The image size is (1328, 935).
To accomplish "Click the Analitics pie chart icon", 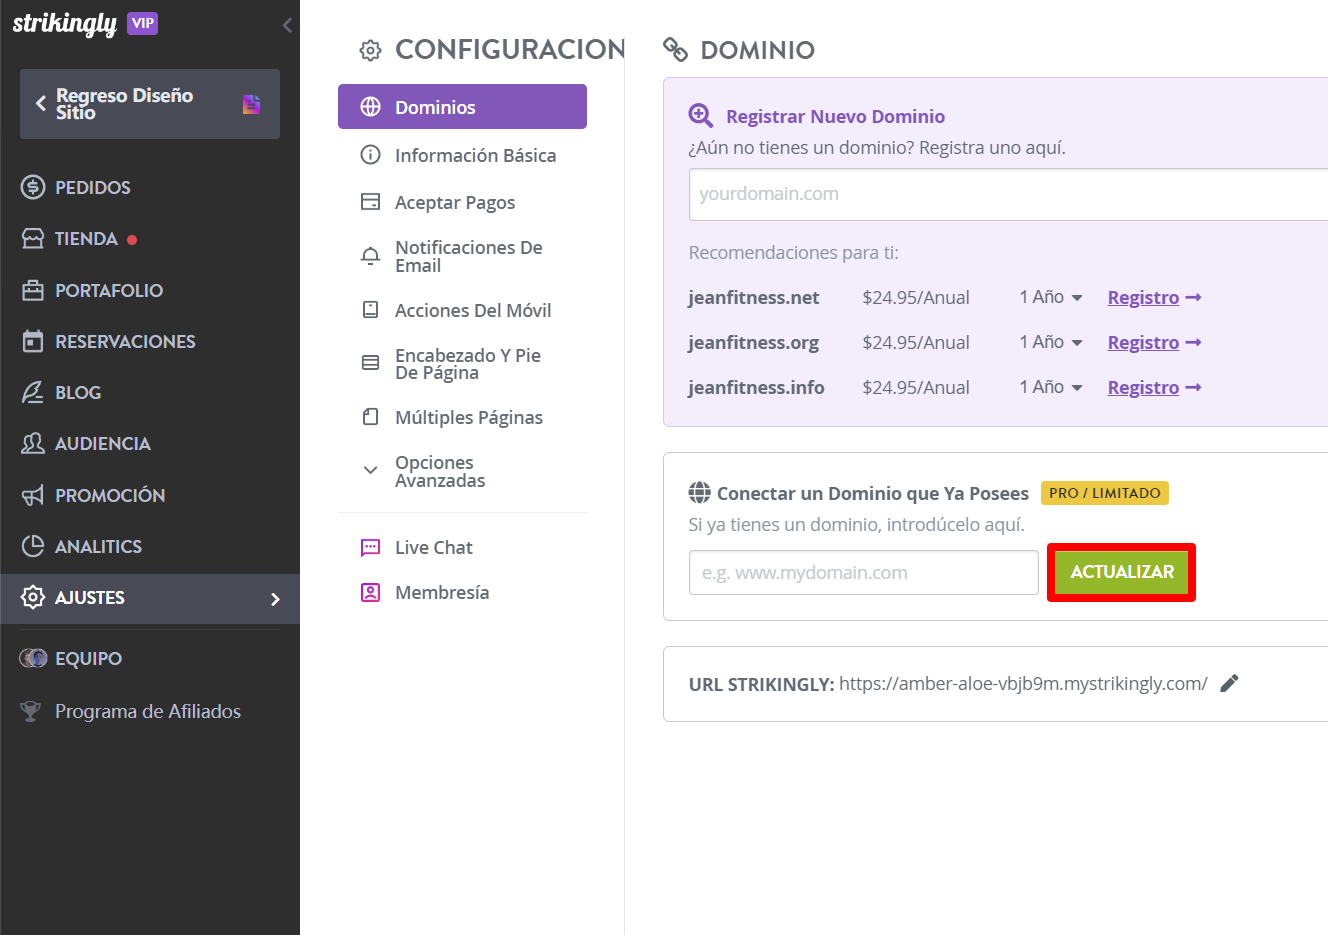I will tap(33, 546).
